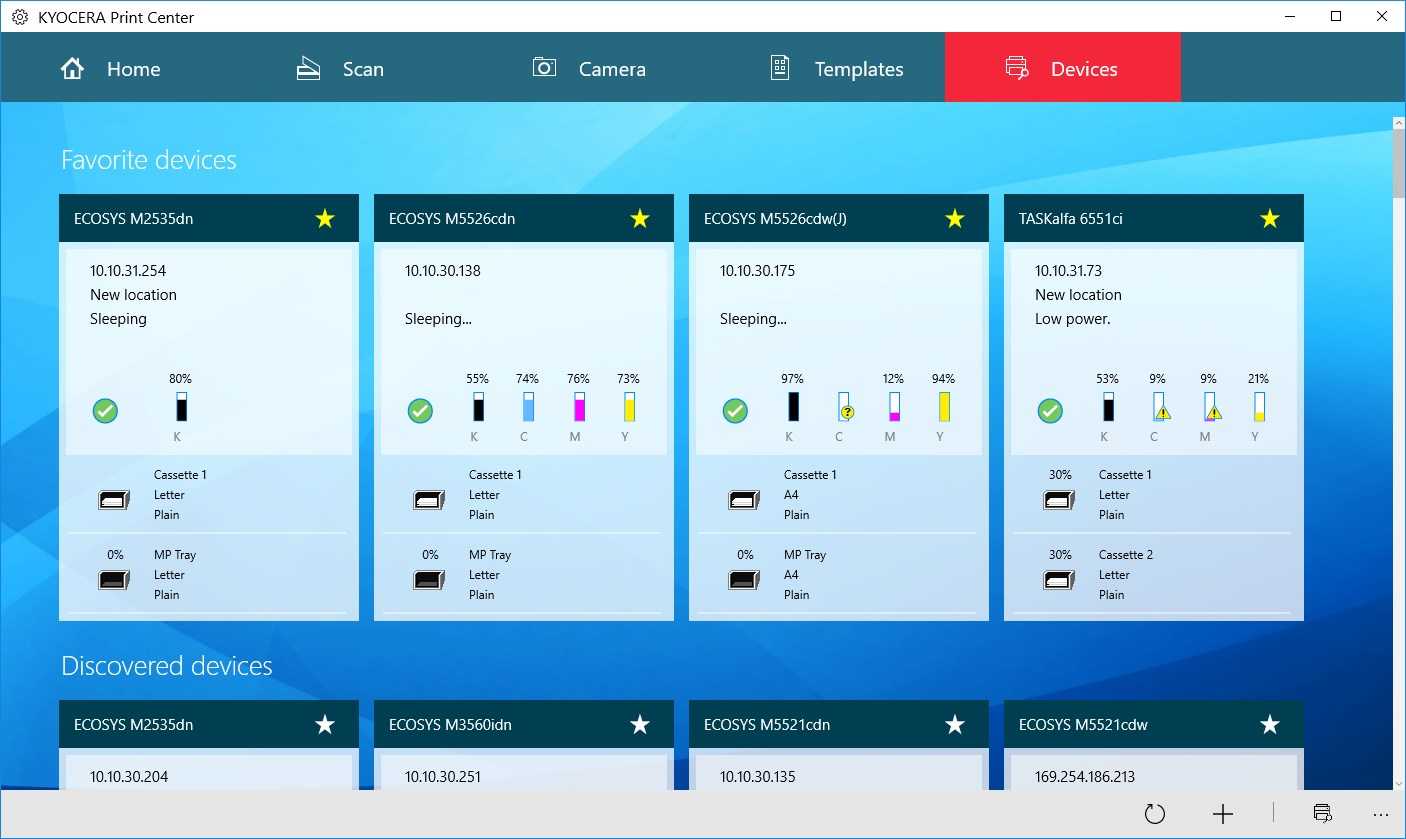Click Cassette 1 tray icon on 10.10.31.254 card

(x=114, y=499)
